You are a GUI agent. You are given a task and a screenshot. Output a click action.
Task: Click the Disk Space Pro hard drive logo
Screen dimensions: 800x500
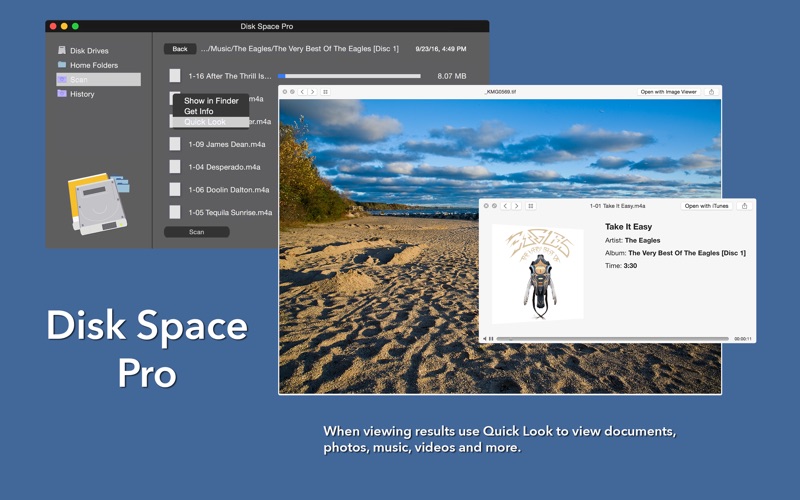pos(98,204)
